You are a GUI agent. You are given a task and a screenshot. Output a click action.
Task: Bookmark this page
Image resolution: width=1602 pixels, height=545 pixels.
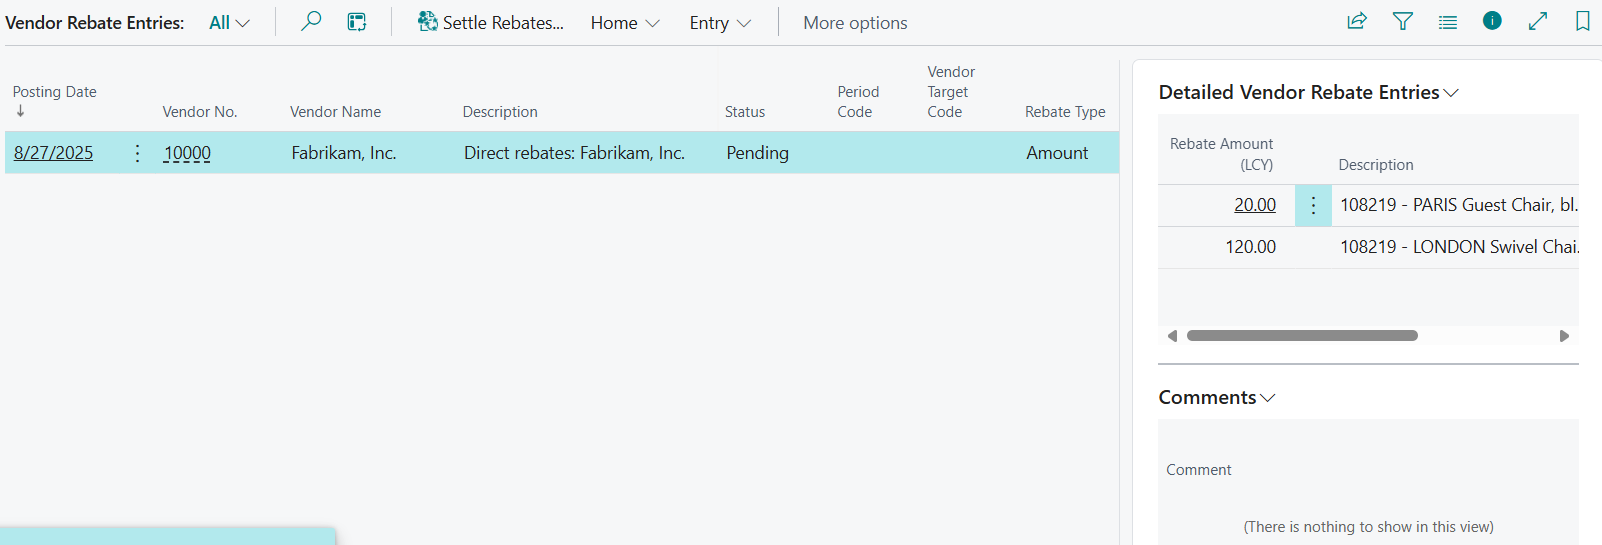pos(1583,21)
